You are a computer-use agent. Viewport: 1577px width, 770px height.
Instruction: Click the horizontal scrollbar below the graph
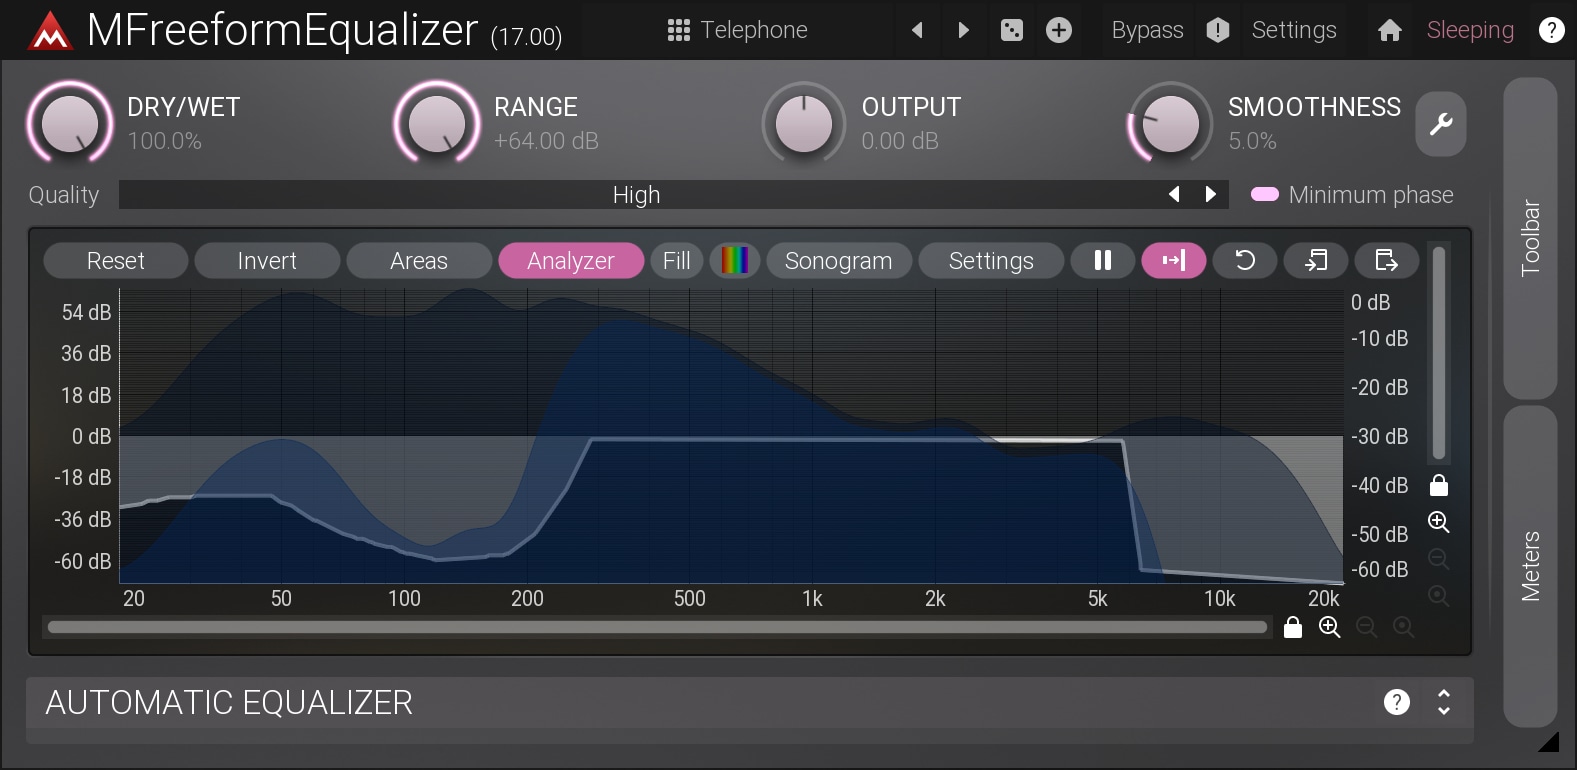[657, 627]
